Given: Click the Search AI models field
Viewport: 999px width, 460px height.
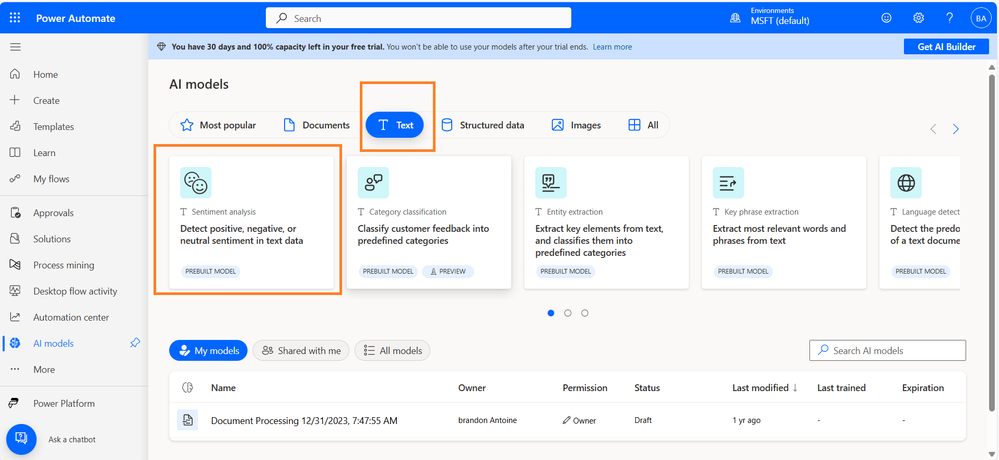Looking at the screenshot, I should (x=888, y=350).
